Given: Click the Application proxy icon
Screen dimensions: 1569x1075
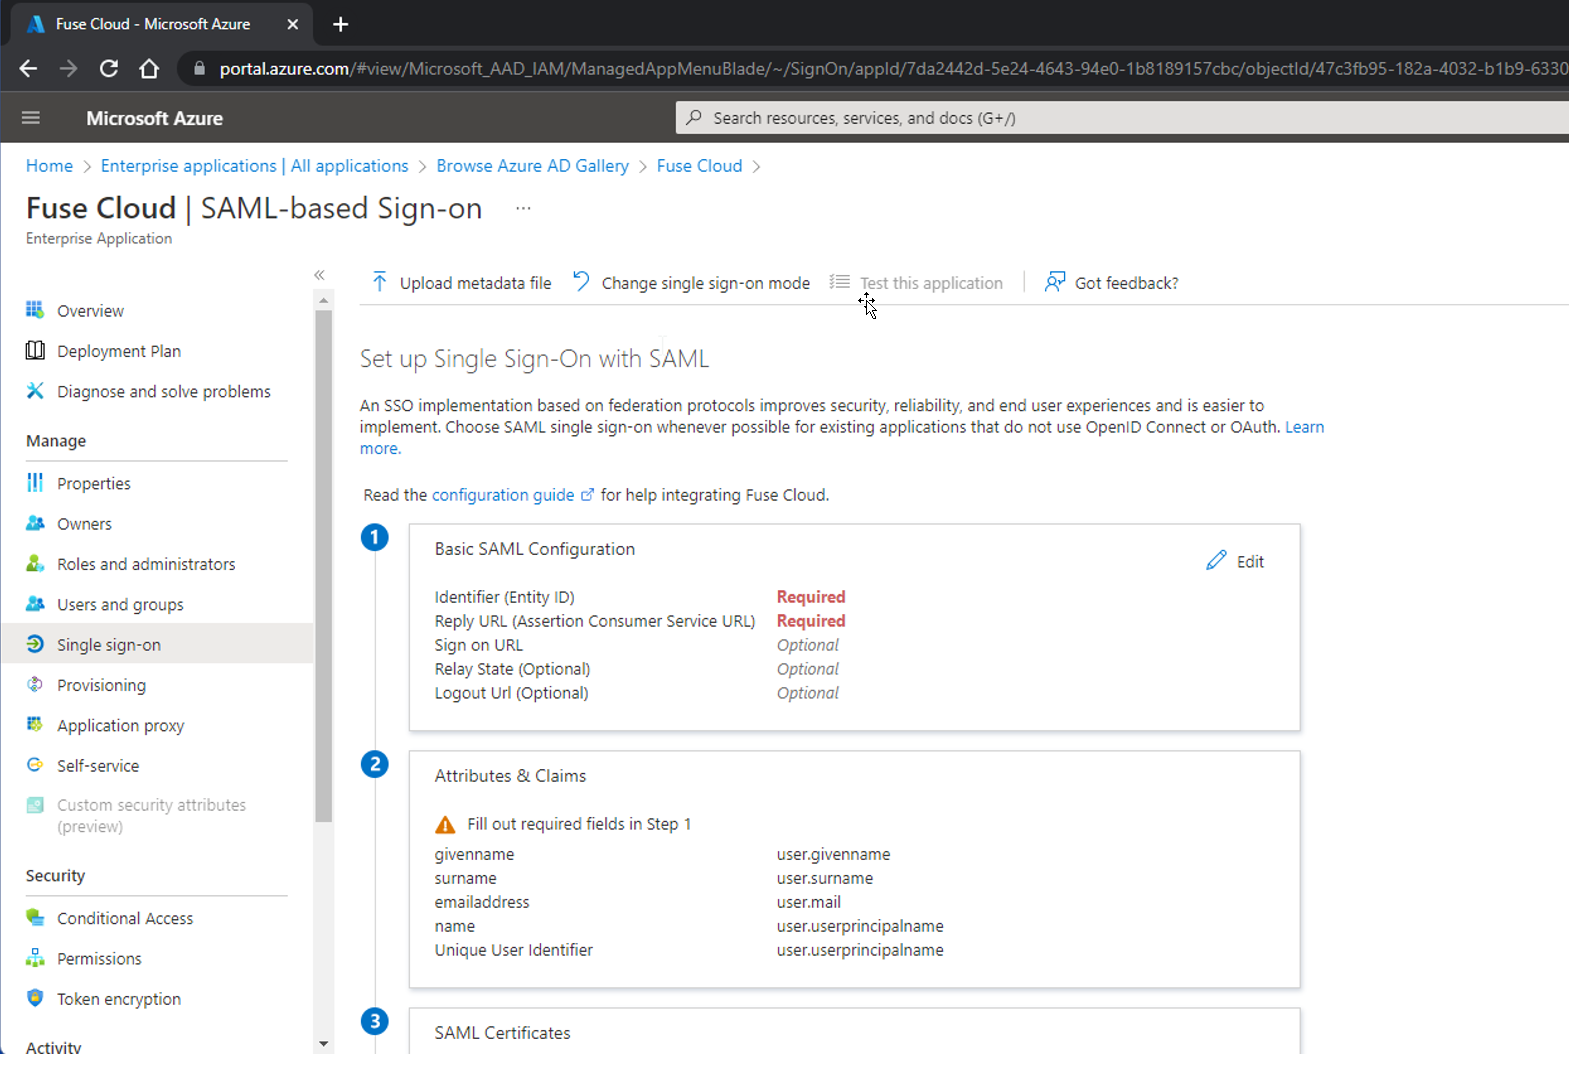Looking at the screenshot, I should (35, 724).
